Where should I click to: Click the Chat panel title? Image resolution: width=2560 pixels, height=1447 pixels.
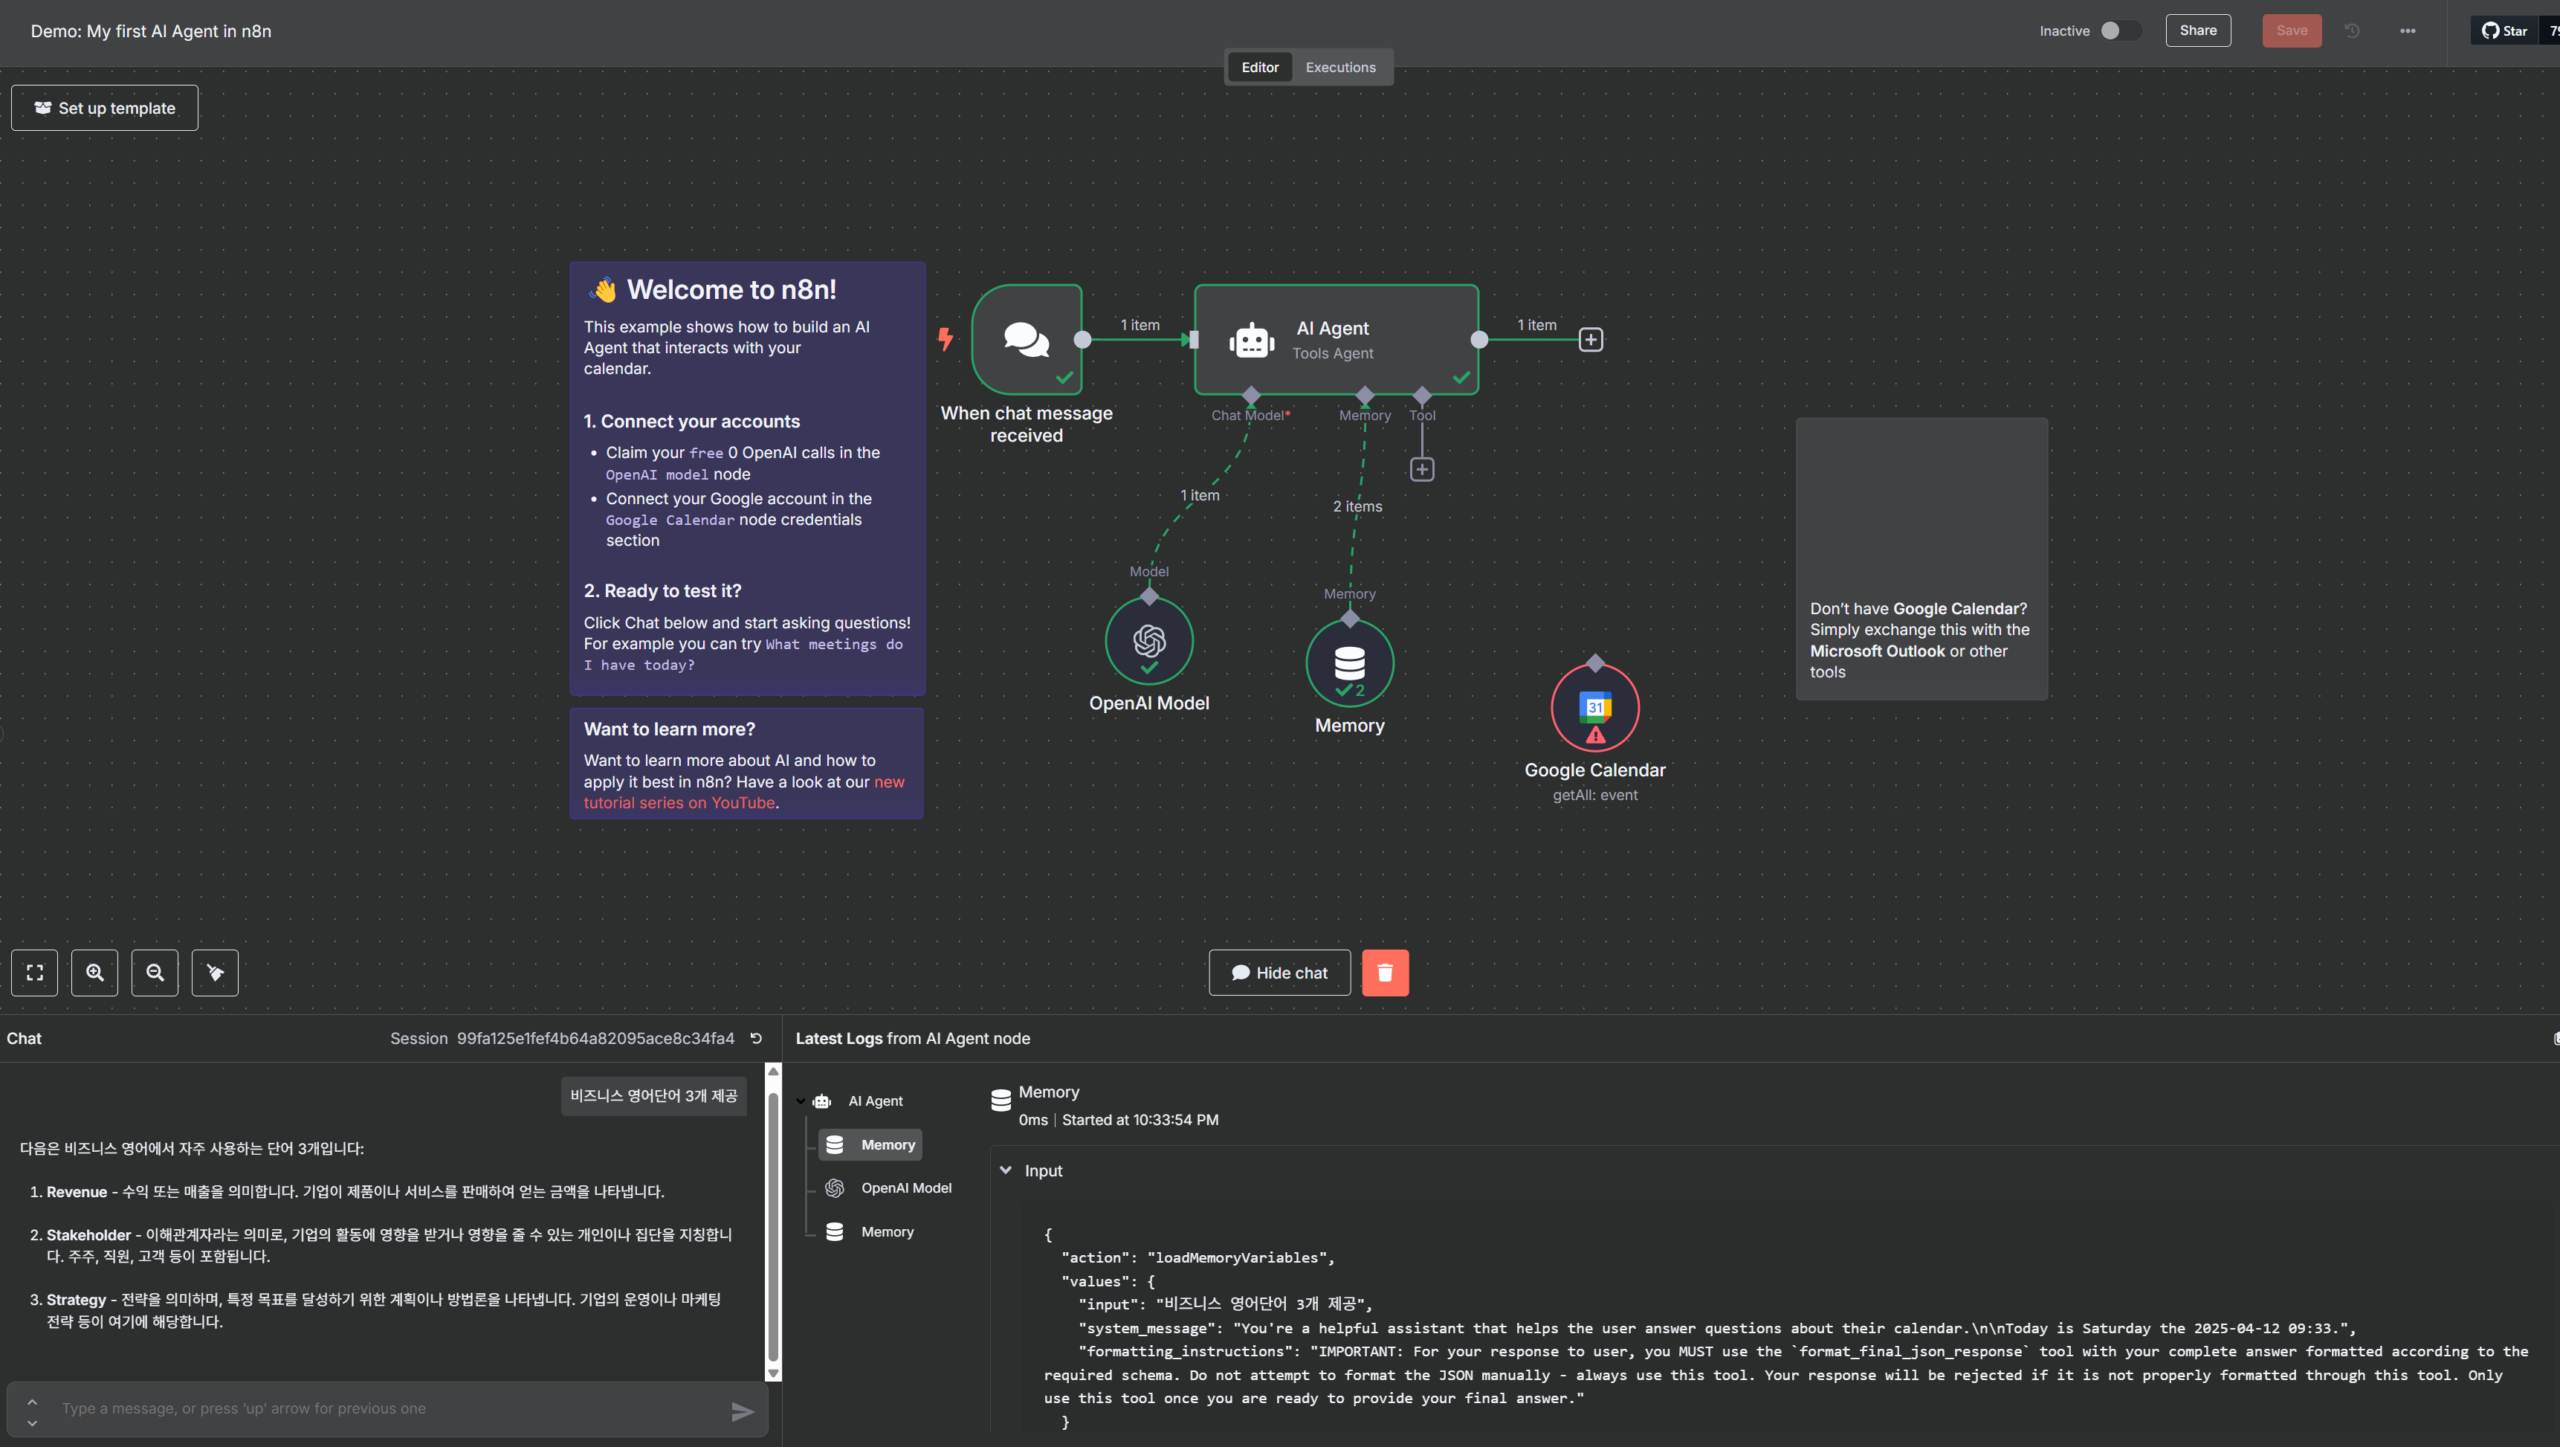[24, 1039]
